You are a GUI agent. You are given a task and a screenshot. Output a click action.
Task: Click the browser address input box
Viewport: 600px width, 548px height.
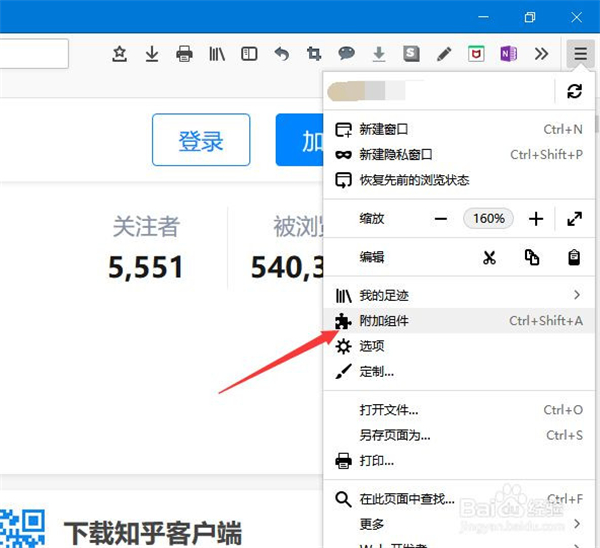(x=34, y=54)
